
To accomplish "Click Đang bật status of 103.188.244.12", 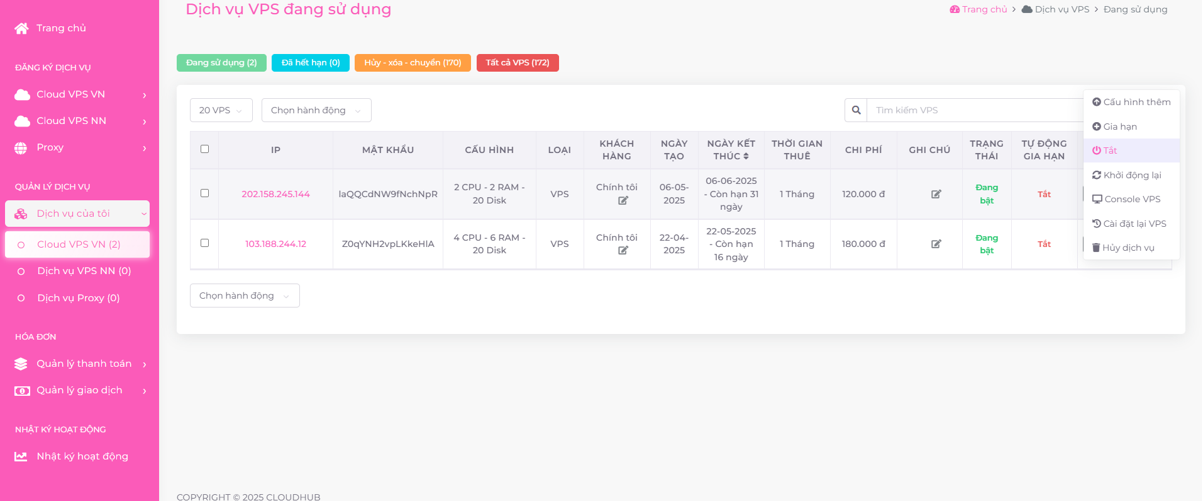I will click(x=987, y=244).
